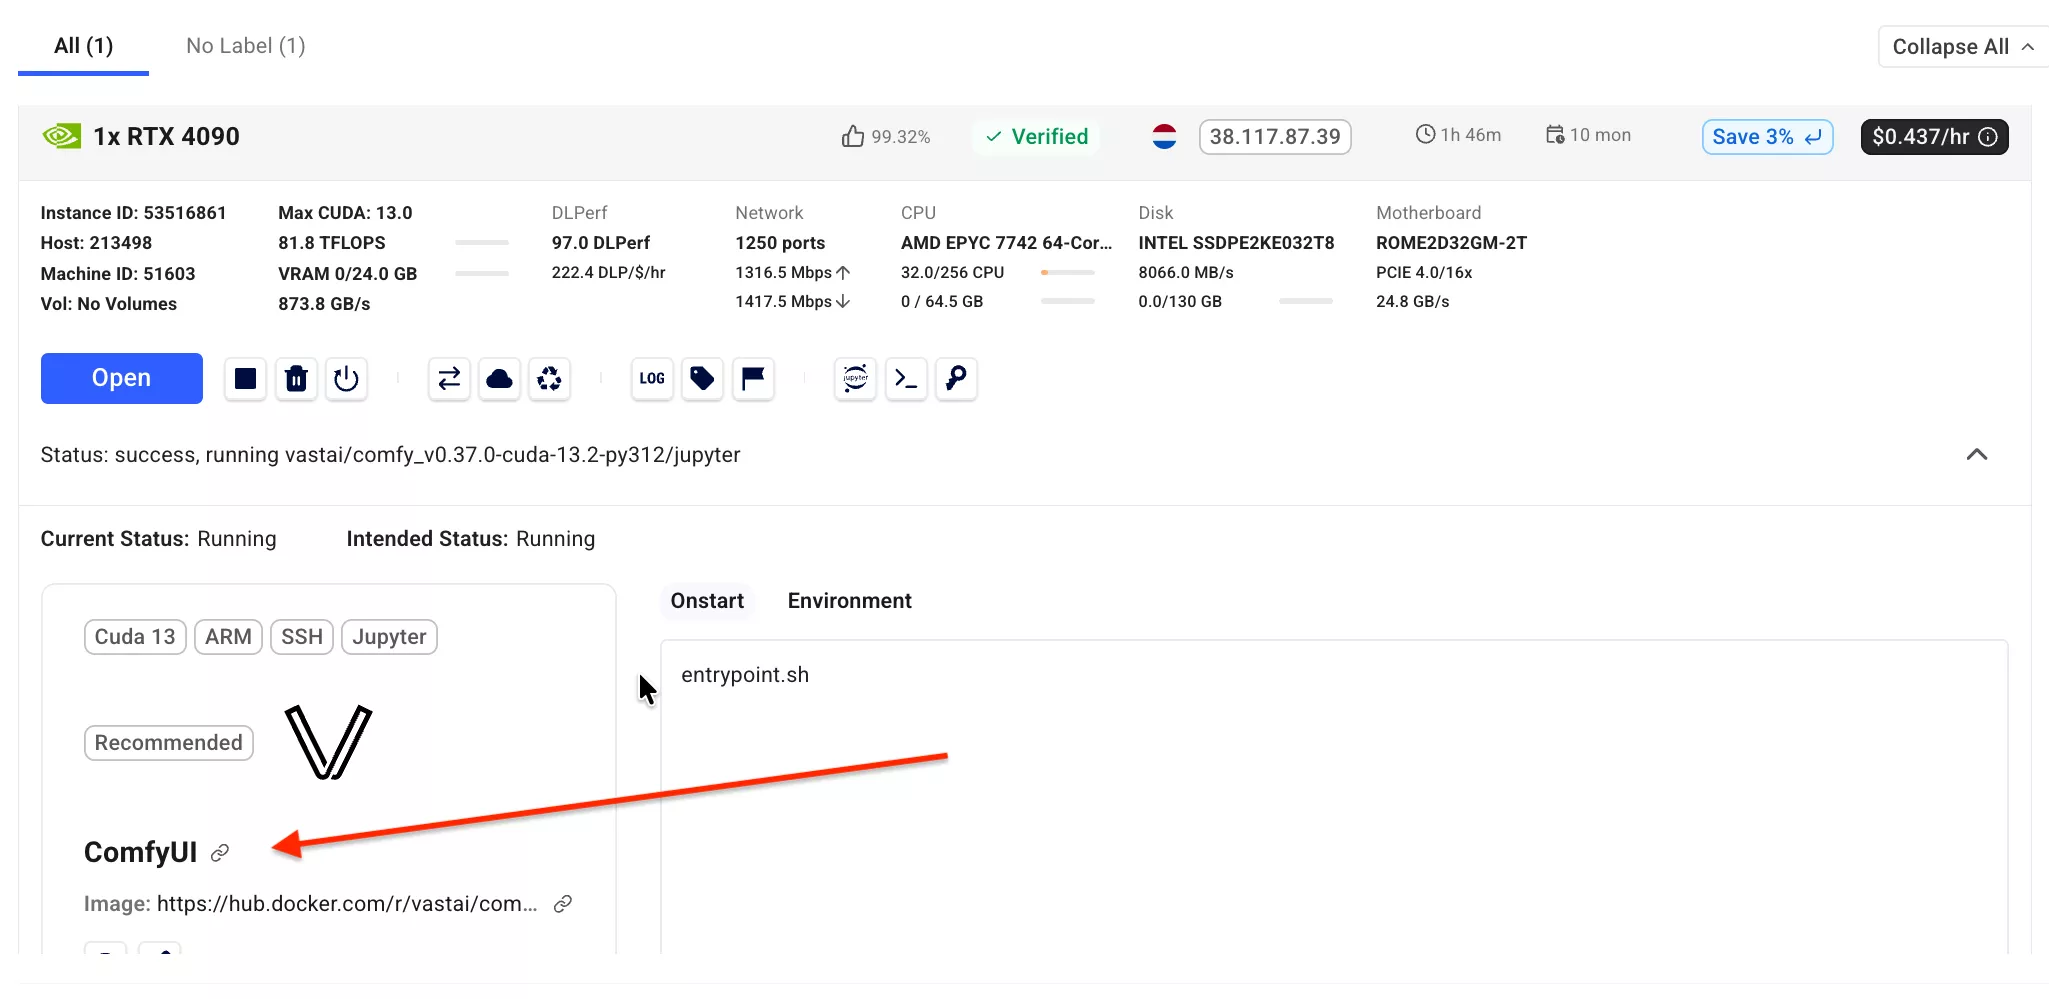The image size is (2049, 999).
Task: Click Collapse All dropdown
Action: [1963, 47]
